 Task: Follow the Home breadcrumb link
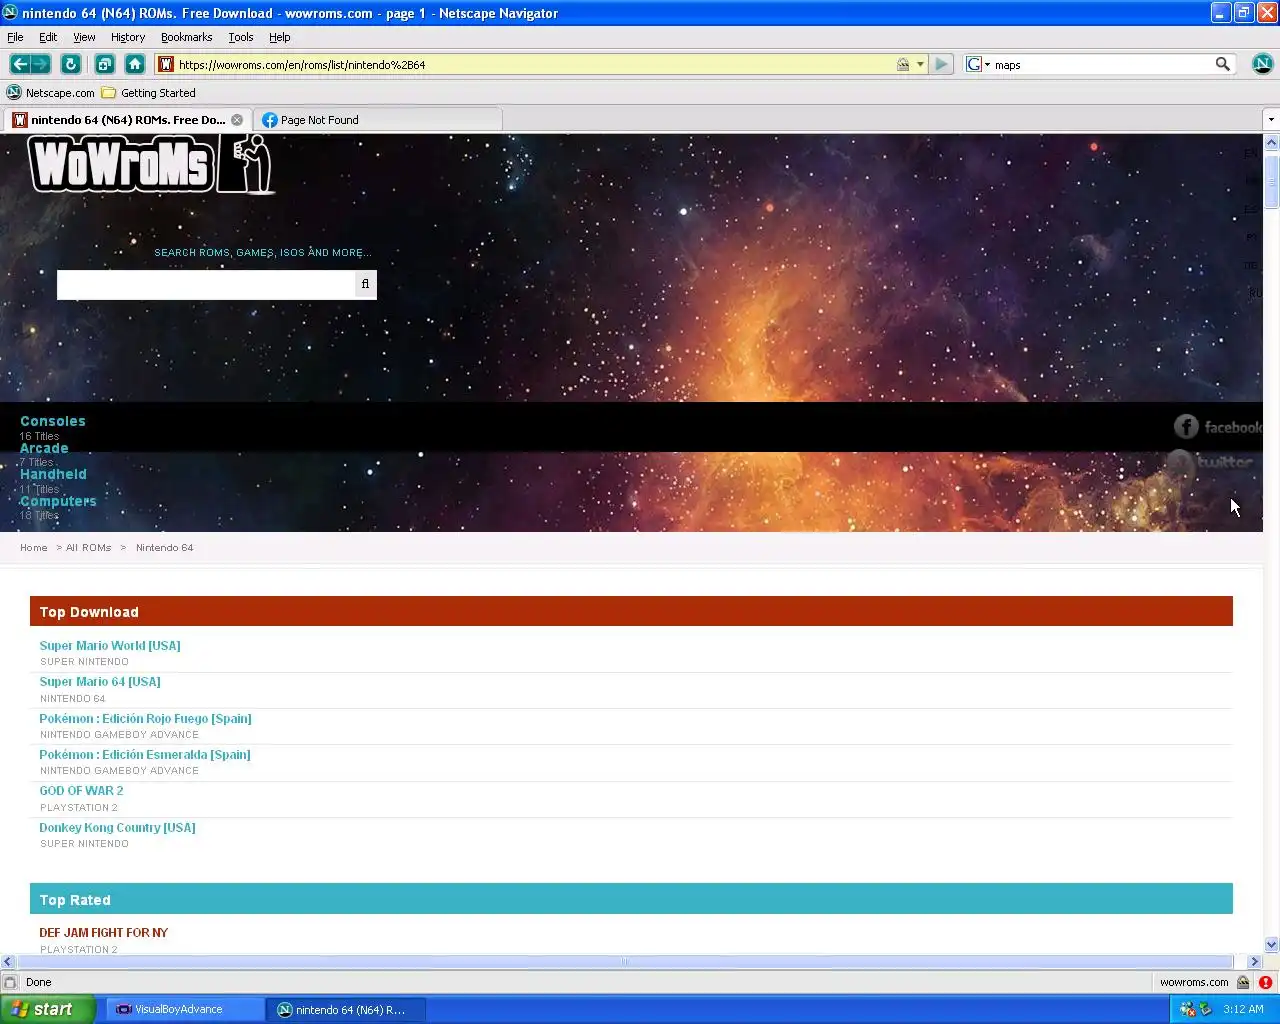pyautogui.click(x=34, y=548)
